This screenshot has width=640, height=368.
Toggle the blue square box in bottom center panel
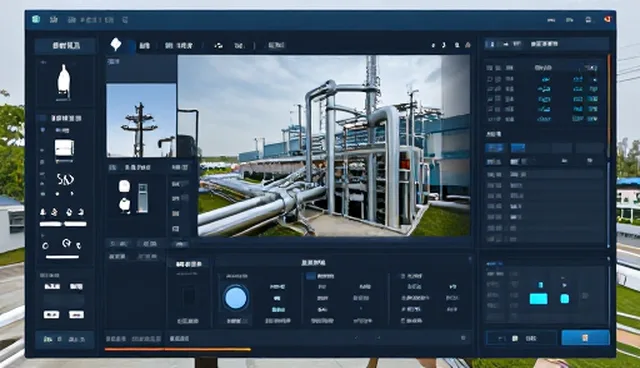[311, 276]
